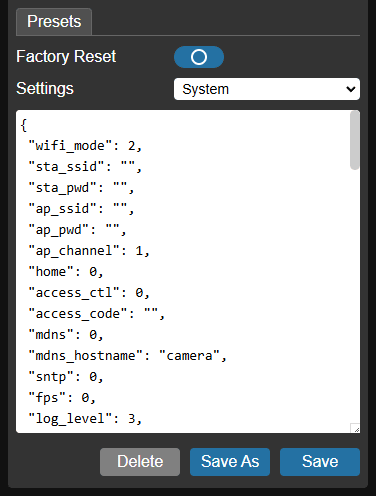Click the mdns_hostname camera value

[x=189, y=356]
